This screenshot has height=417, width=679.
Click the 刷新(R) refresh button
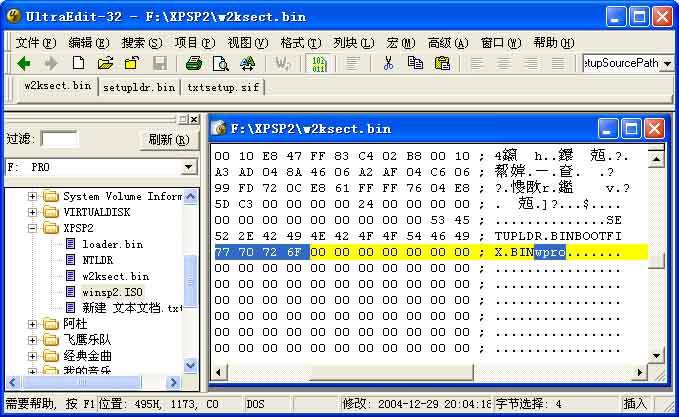(x=169, y=139)
